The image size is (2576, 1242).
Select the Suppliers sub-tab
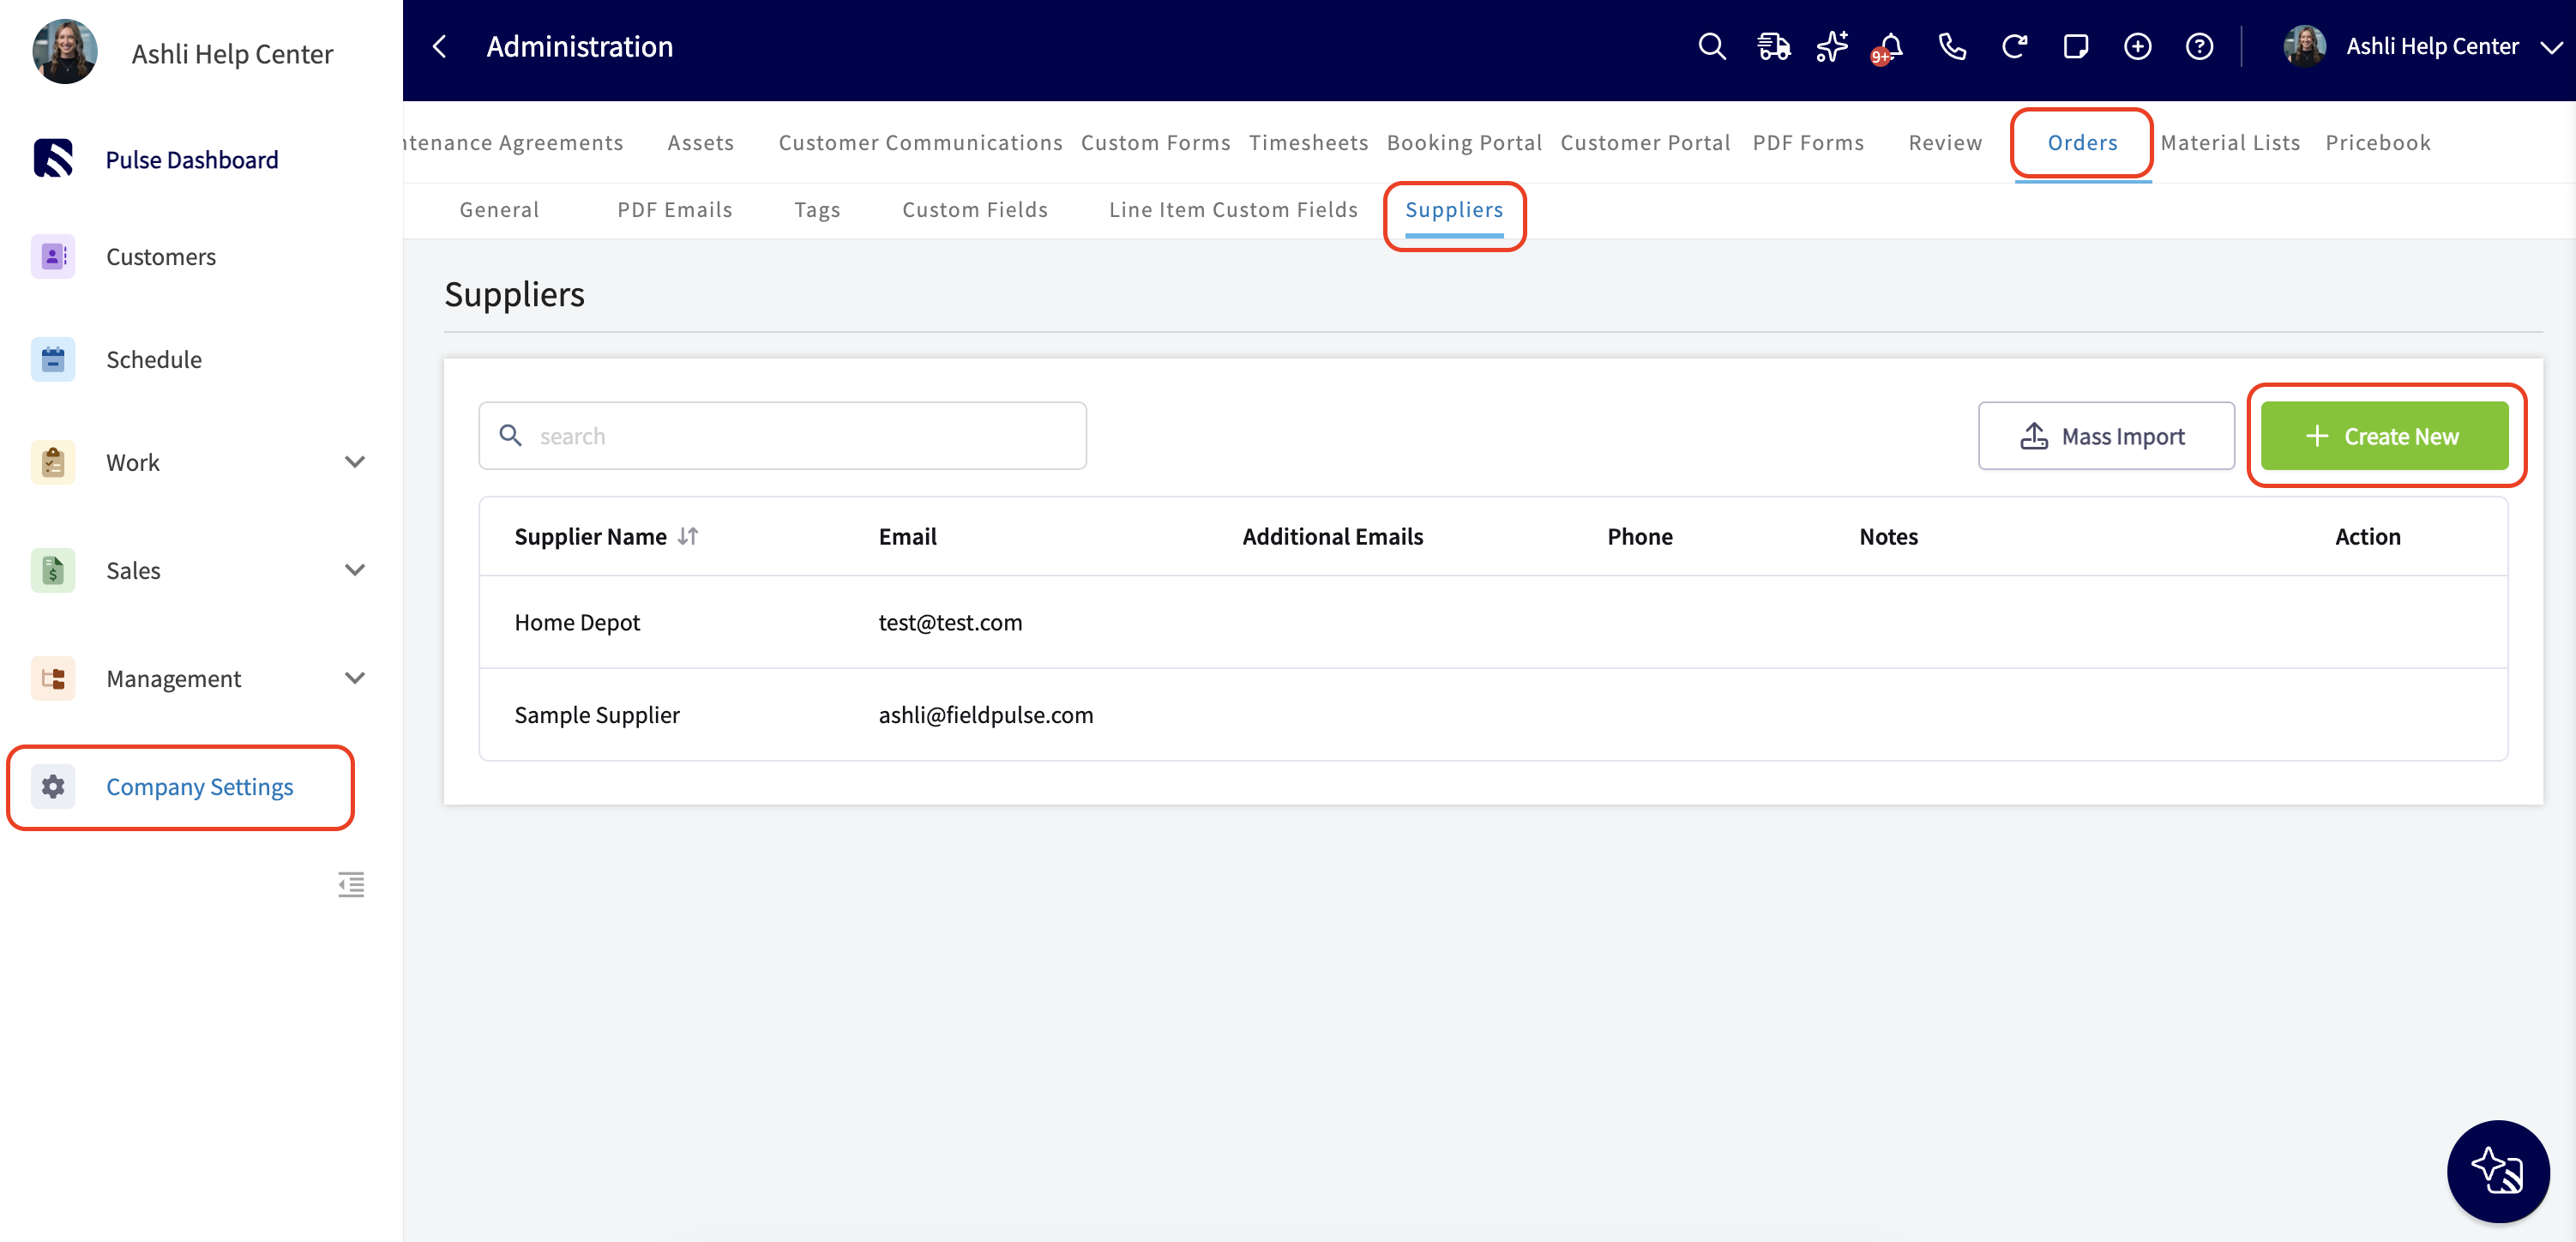[1454, 209]
